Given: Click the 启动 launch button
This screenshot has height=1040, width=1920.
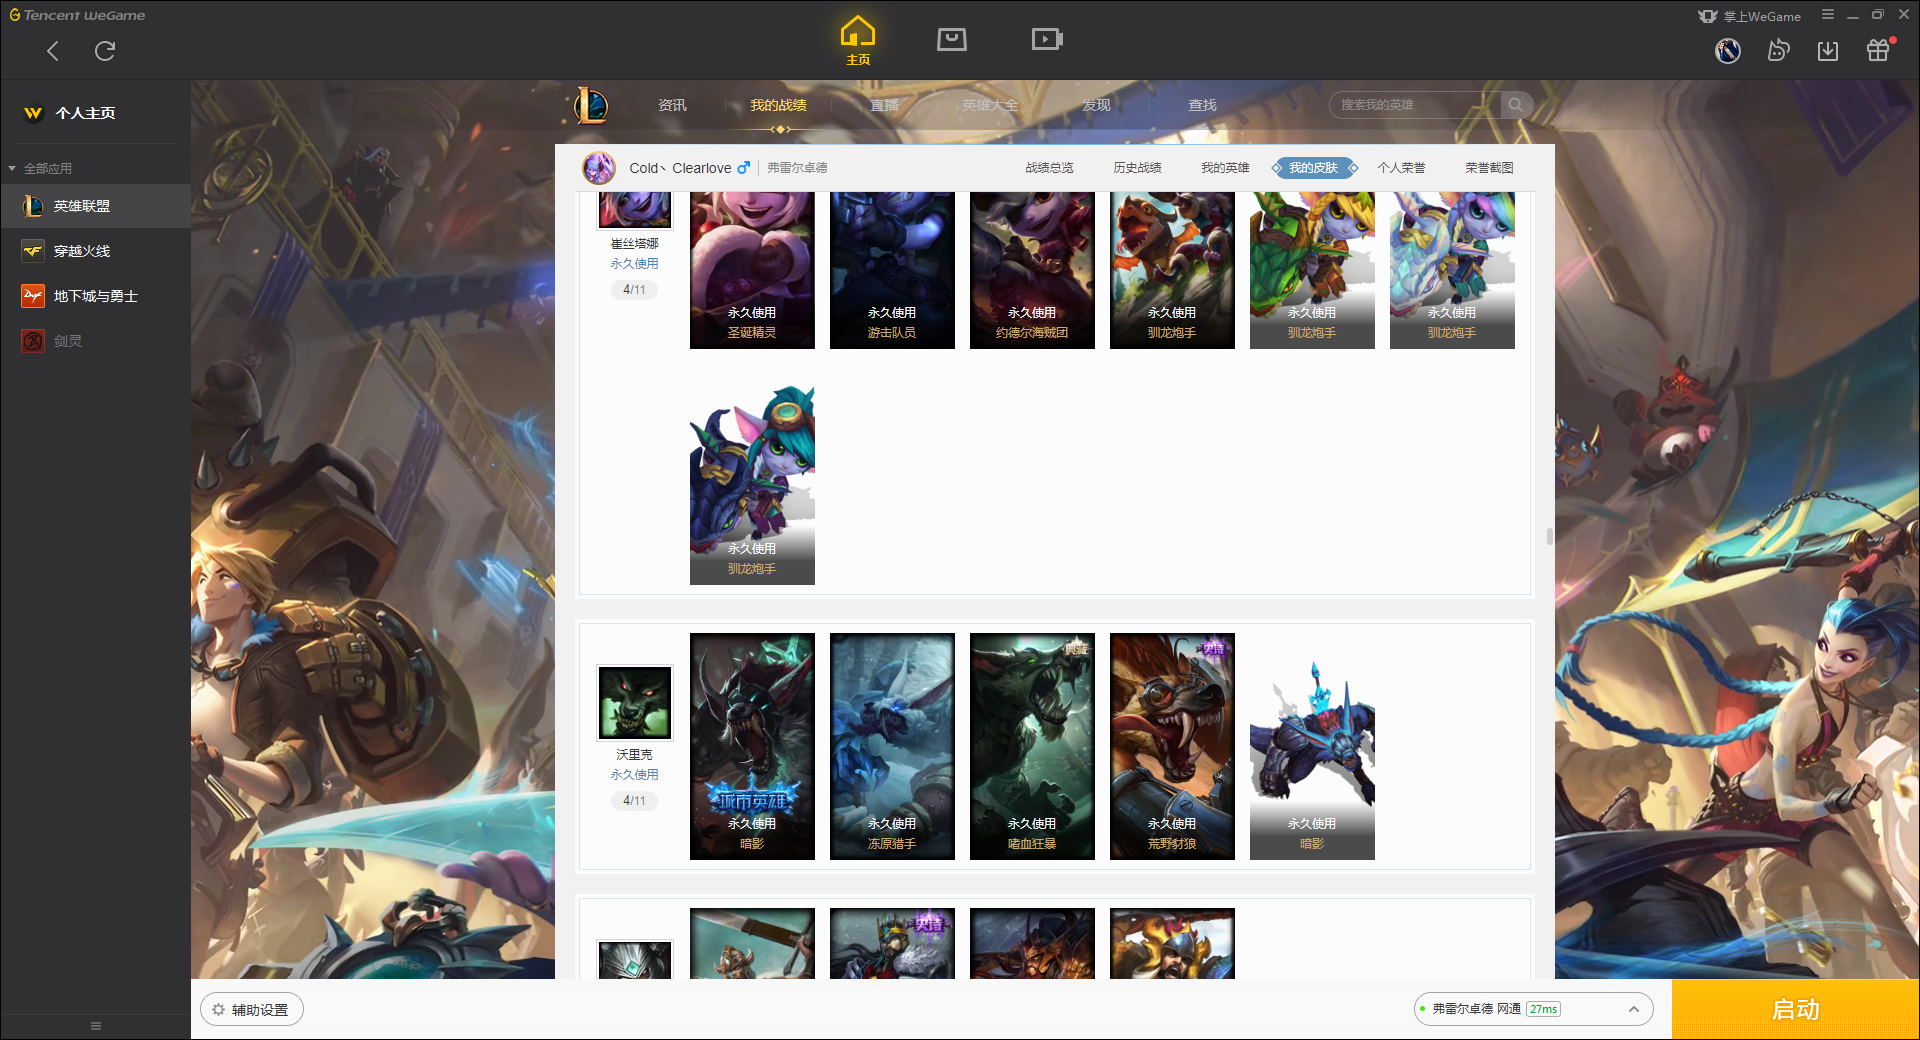Looking at the screenshot, I should (x=1795, y=1010).
